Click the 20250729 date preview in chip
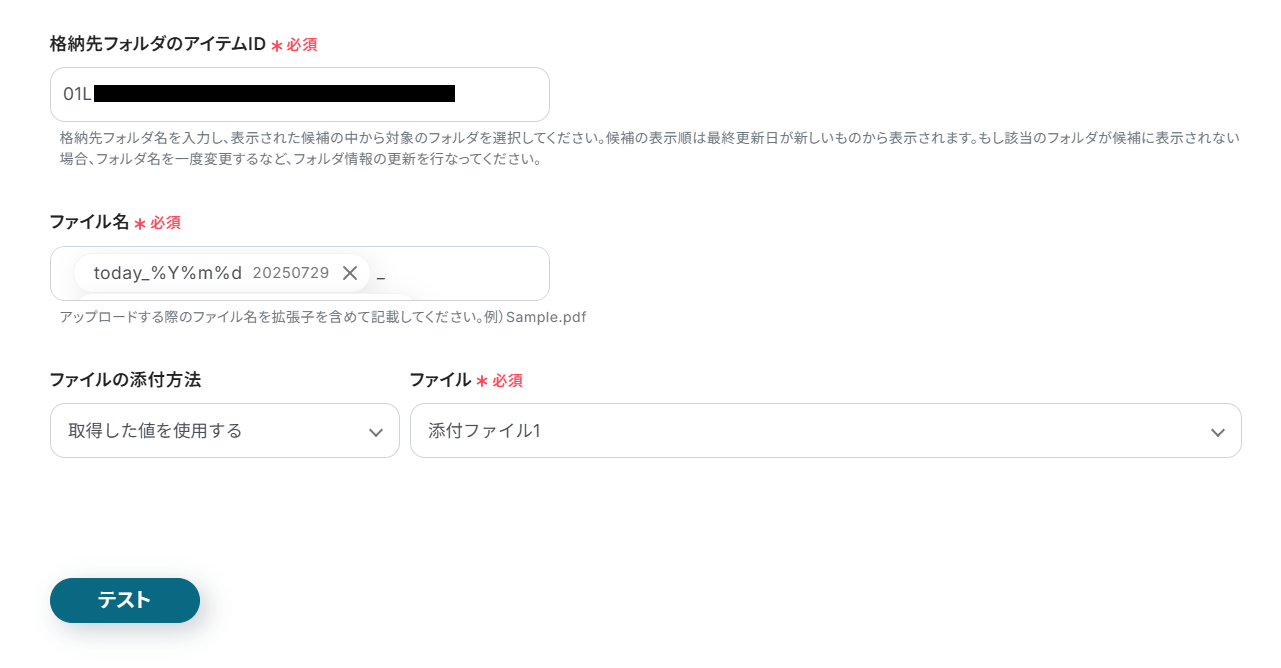The width and height of the screenshot is (1281, 668). click(x=291, y=273)
